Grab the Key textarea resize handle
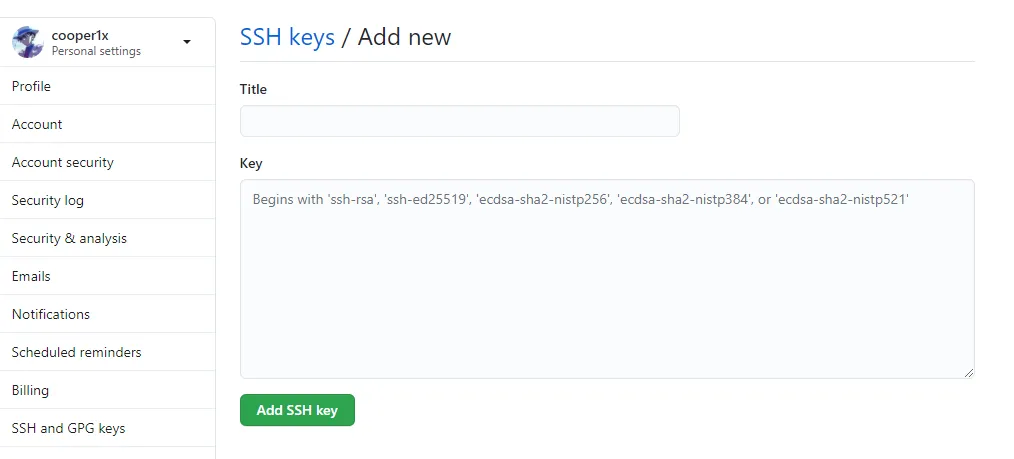The height and width of the screenshot is (459, 1014). pos(969,373)
